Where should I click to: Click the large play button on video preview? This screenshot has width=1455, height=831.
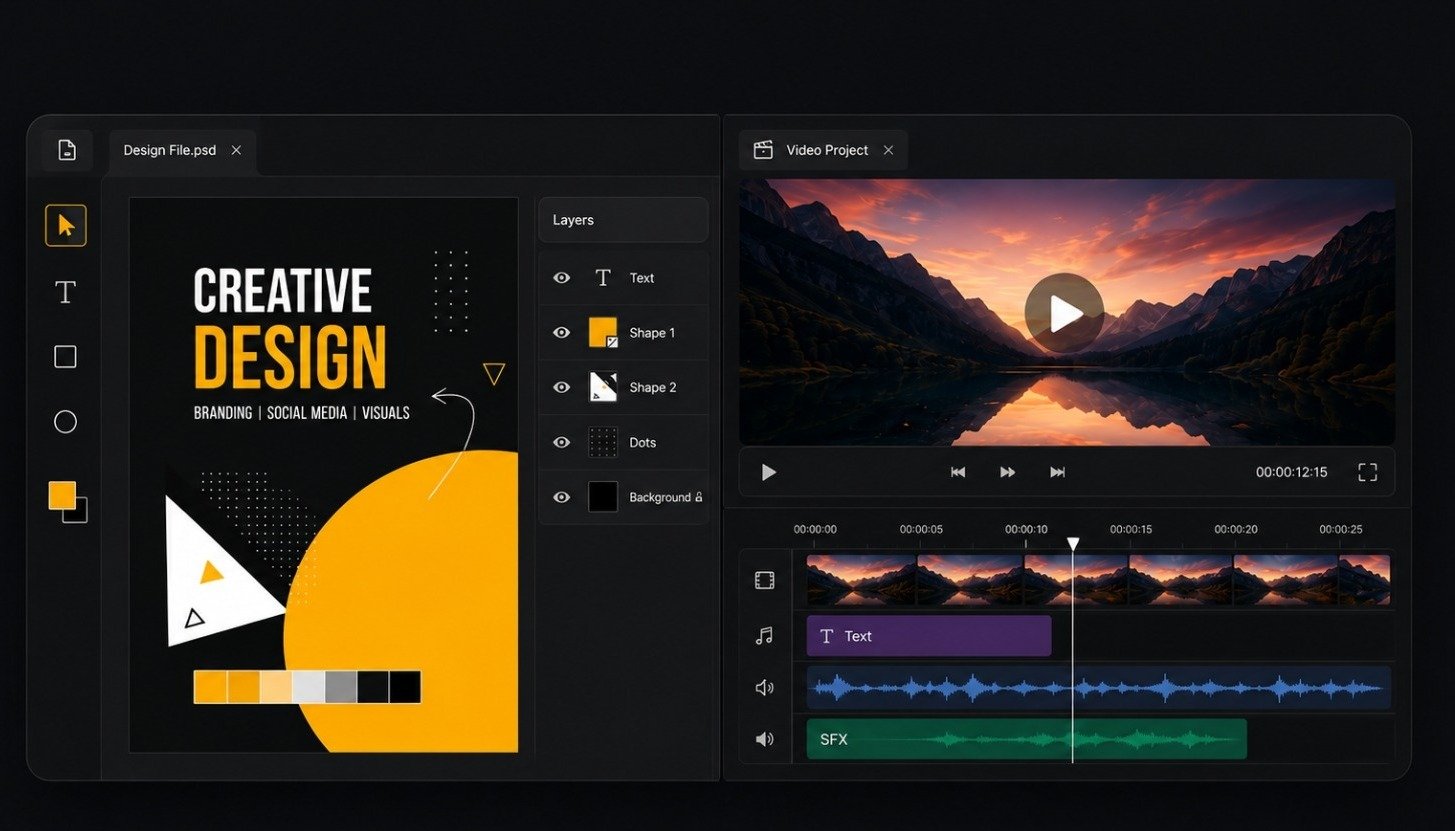pos(1064,313)
